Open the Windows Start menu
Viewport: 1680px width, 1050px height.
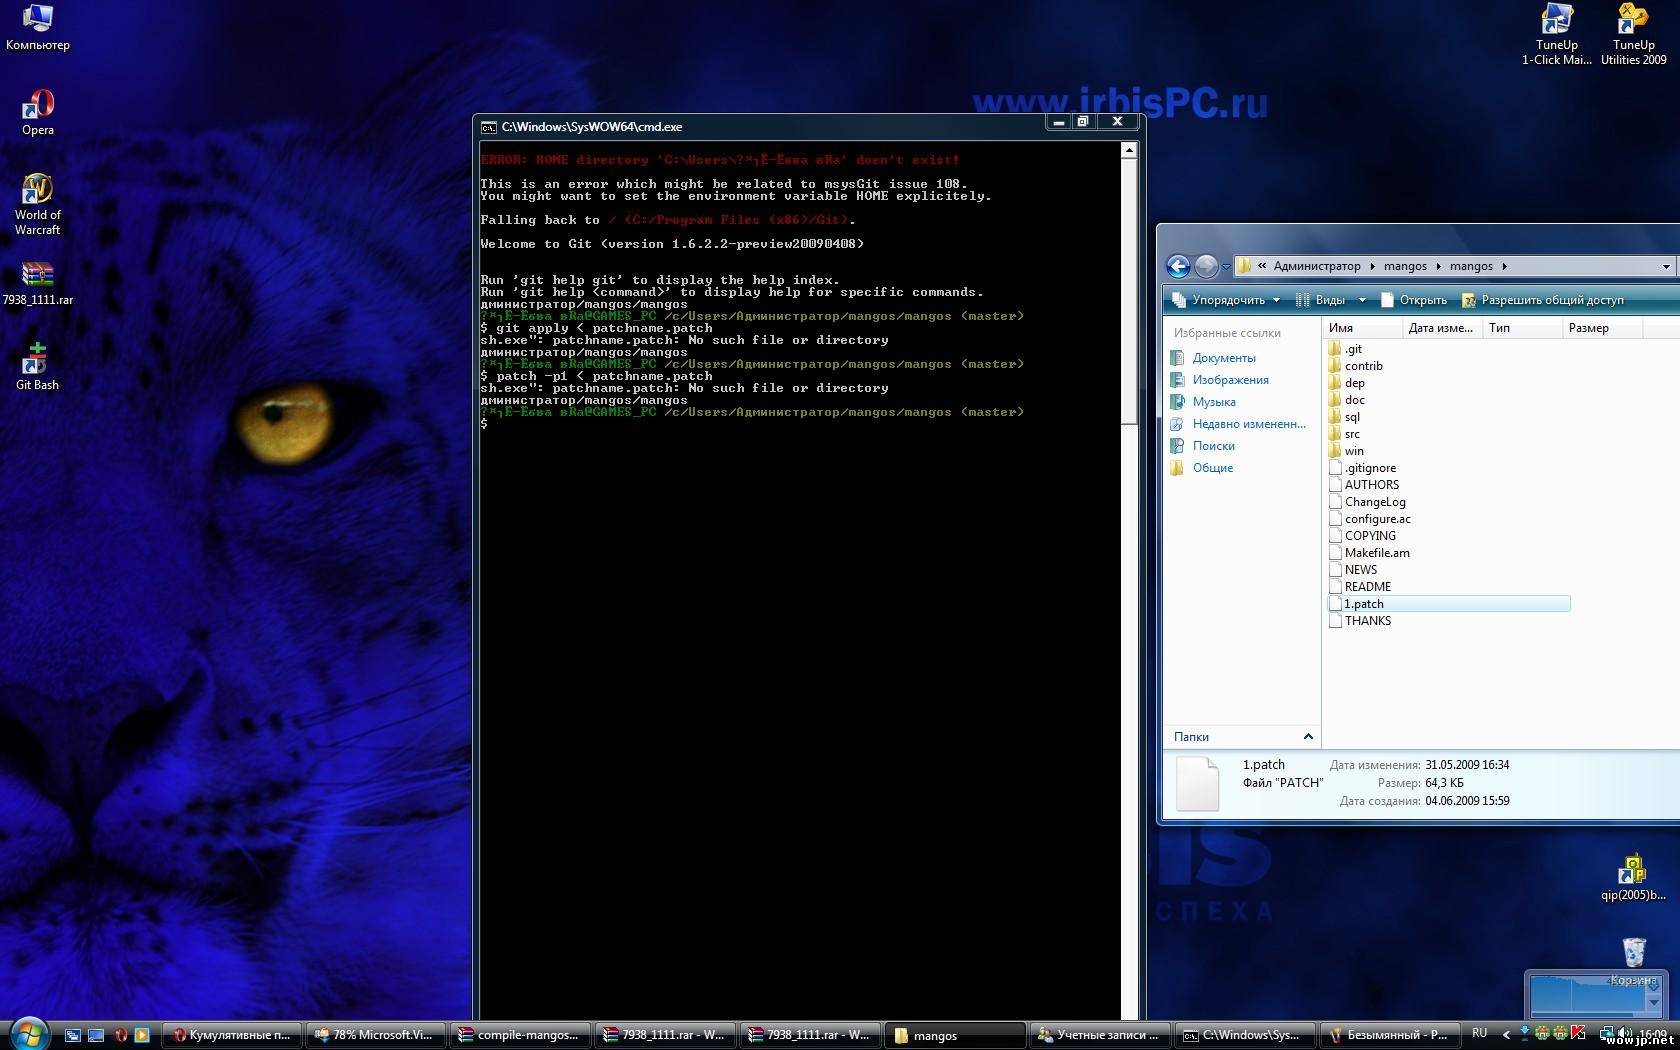tap(28, 1034)
